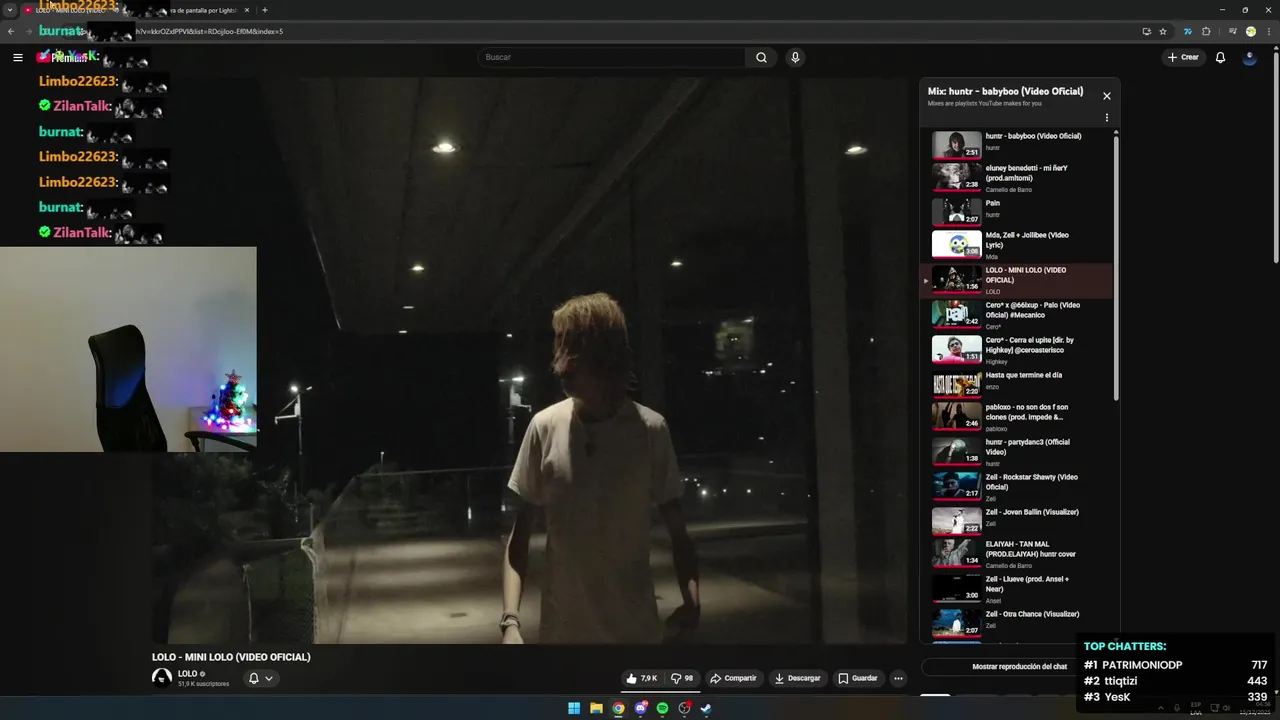The width and height of the screenshot is (1280, 720).
Task: Select Hasta que termine el día in playlist
Action: (1015, 384)
